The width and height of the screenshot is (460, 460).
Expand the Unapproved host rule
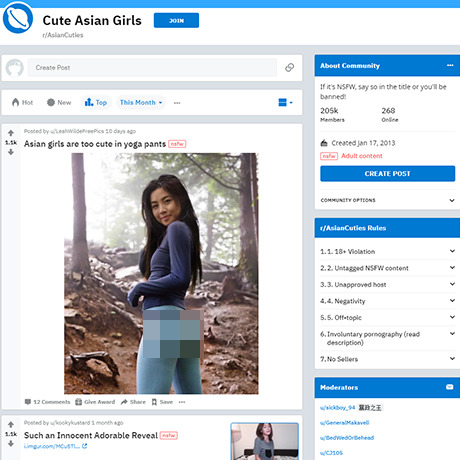click(x=387, y=284)
